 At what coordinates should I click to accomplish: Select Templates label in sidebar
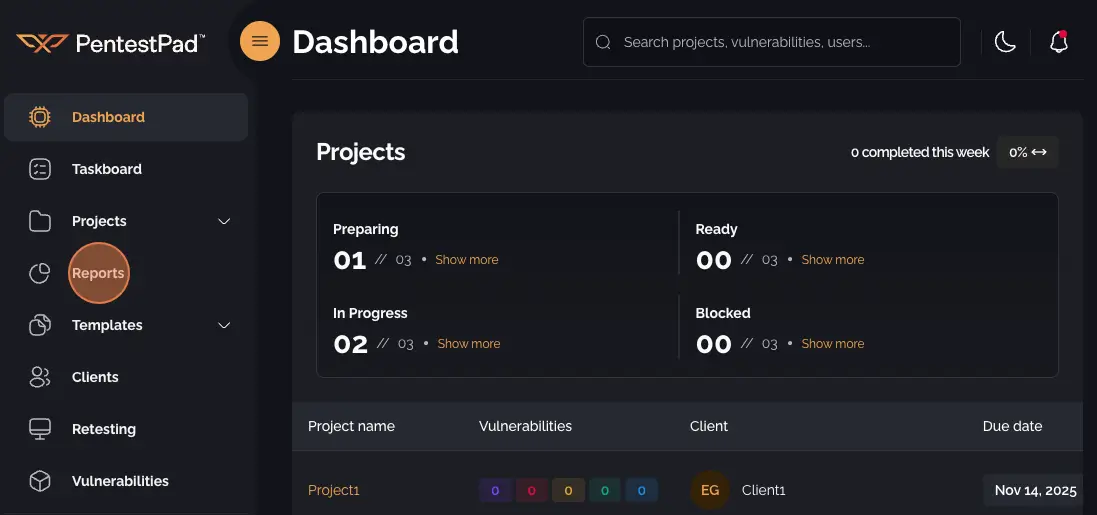tap(107, 325)
